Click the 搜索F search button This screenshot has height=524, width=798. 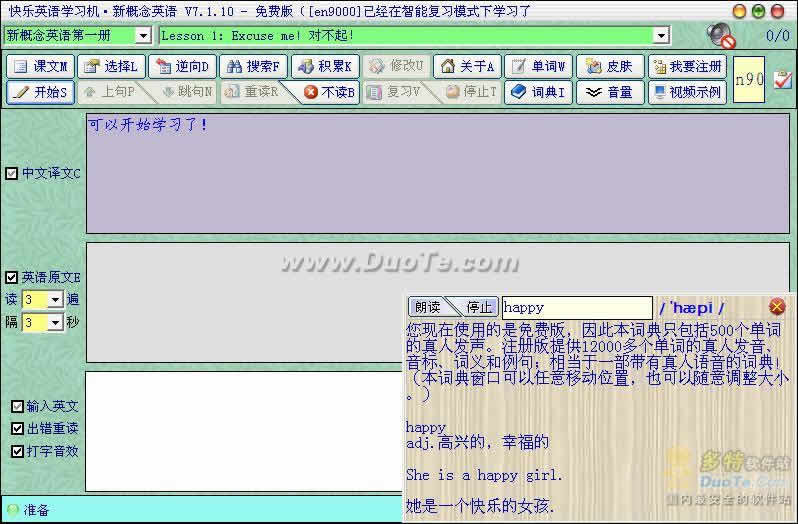point(254,67)
